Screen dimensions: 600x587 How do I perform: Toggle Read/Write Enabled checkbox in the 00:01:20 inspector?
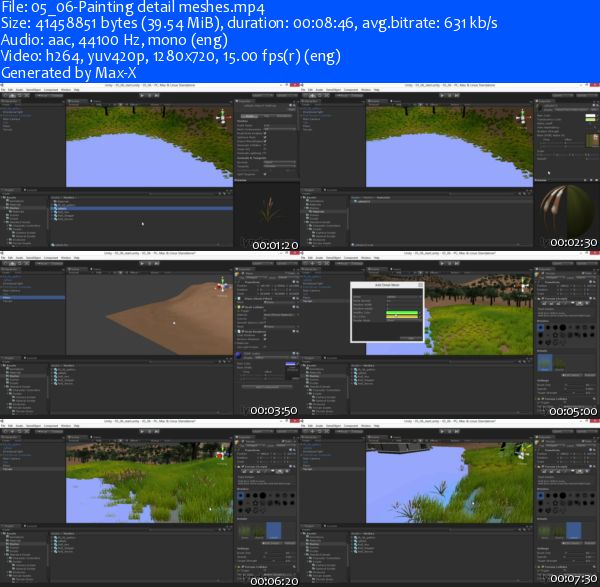(265, 133)
